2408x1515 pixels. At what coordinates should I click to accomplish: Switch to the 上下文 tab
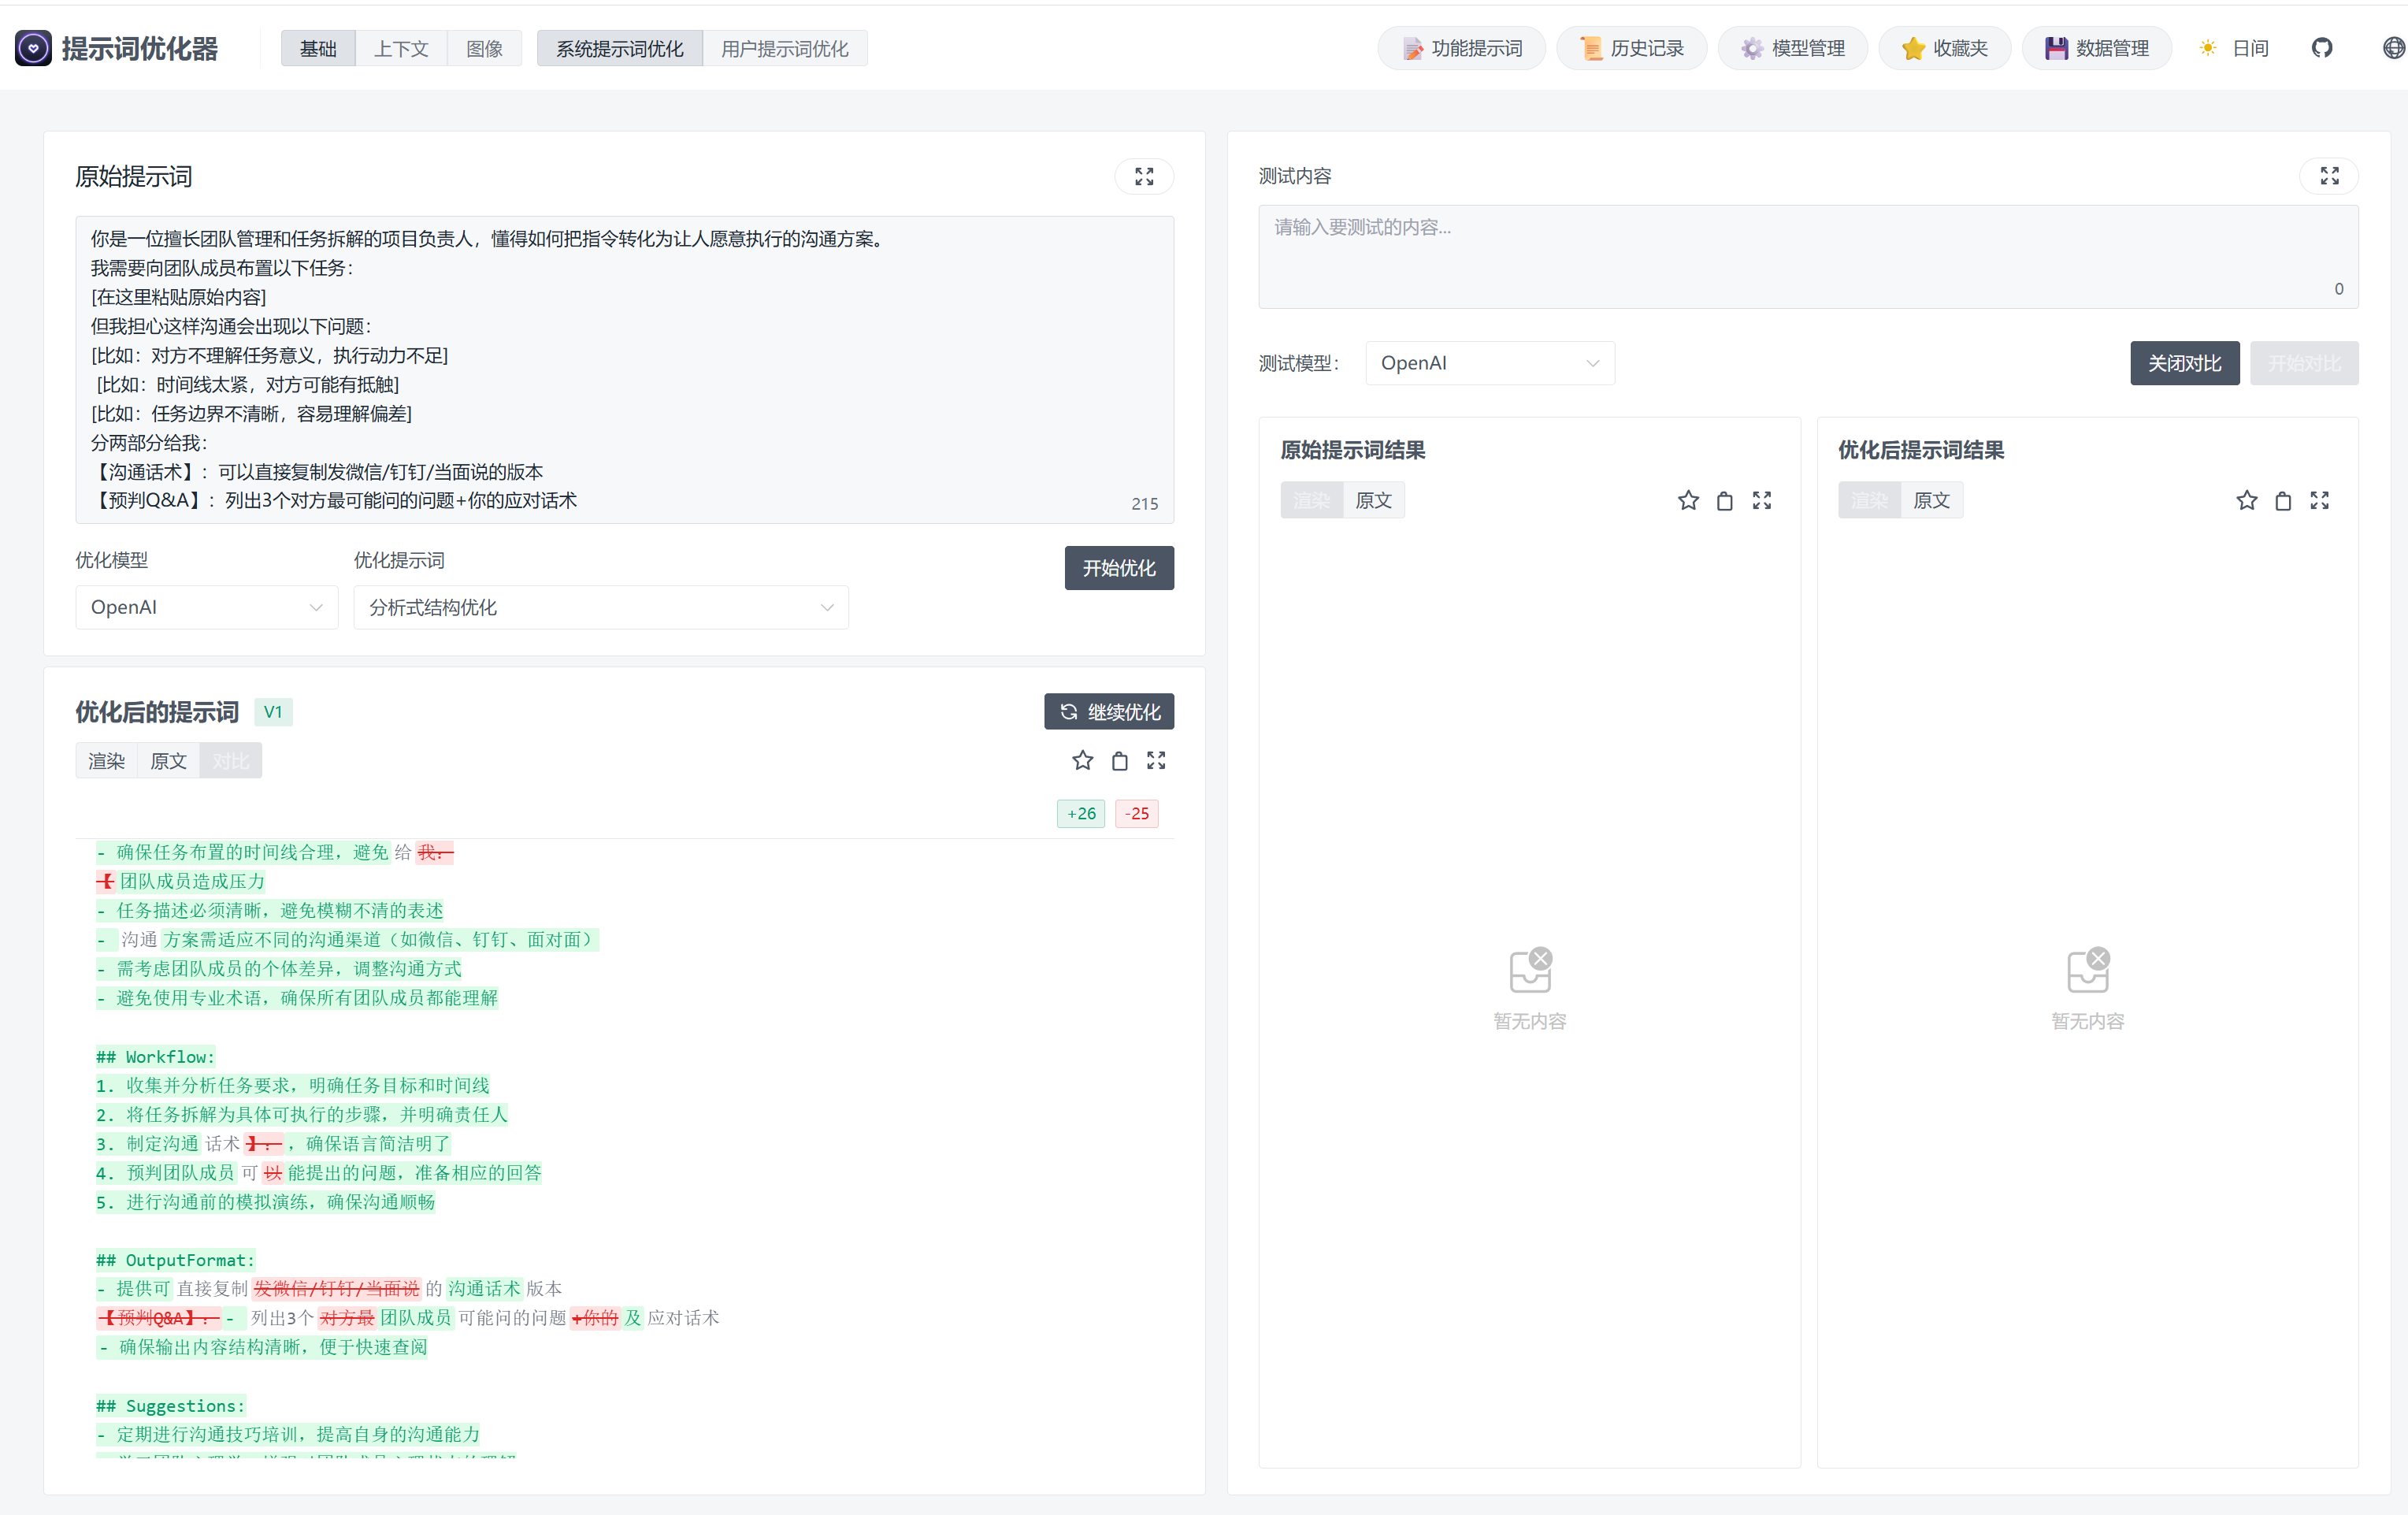[400, 48]
